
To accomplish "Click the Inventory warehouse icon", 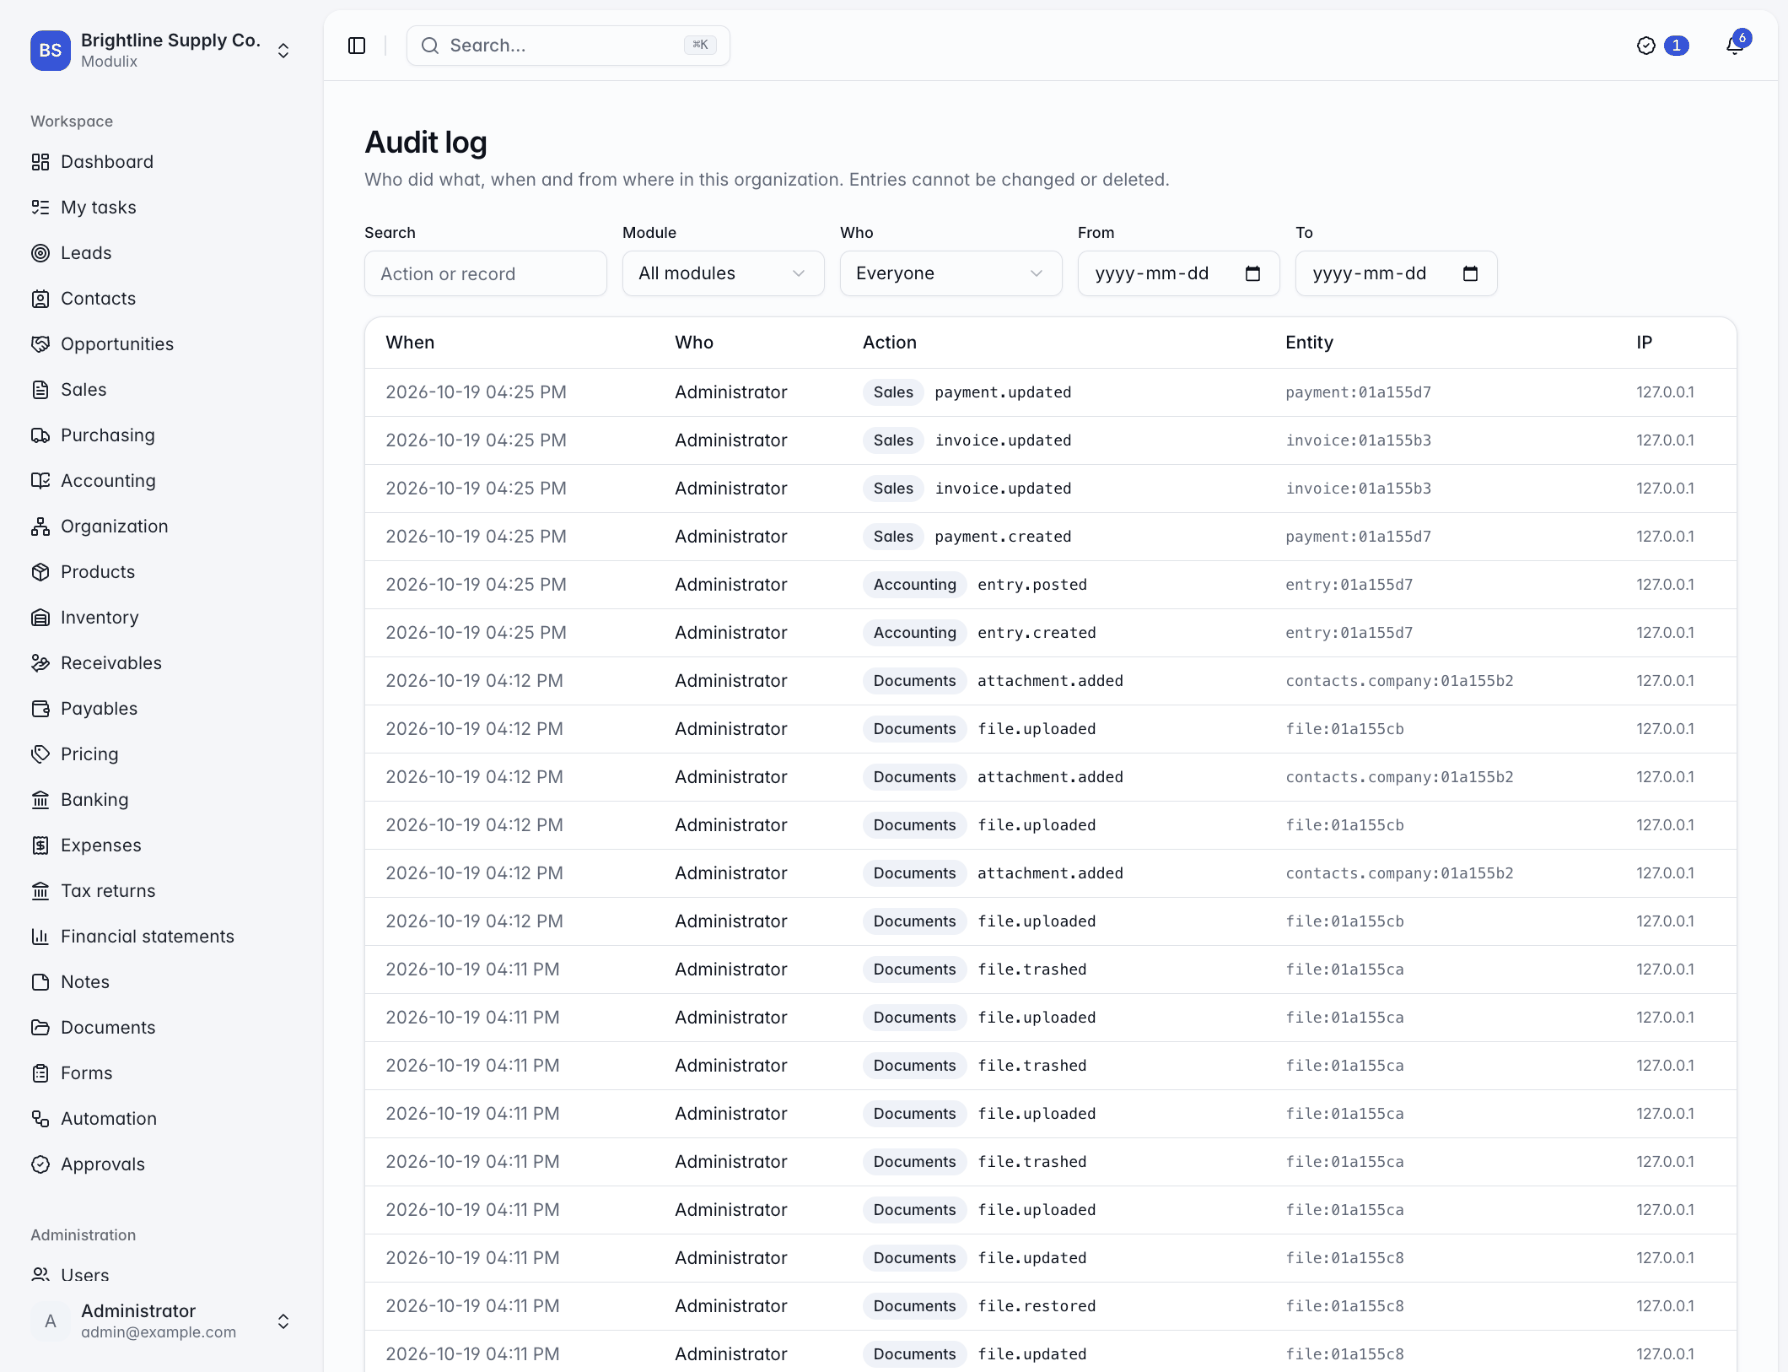I will pos(40,617).
